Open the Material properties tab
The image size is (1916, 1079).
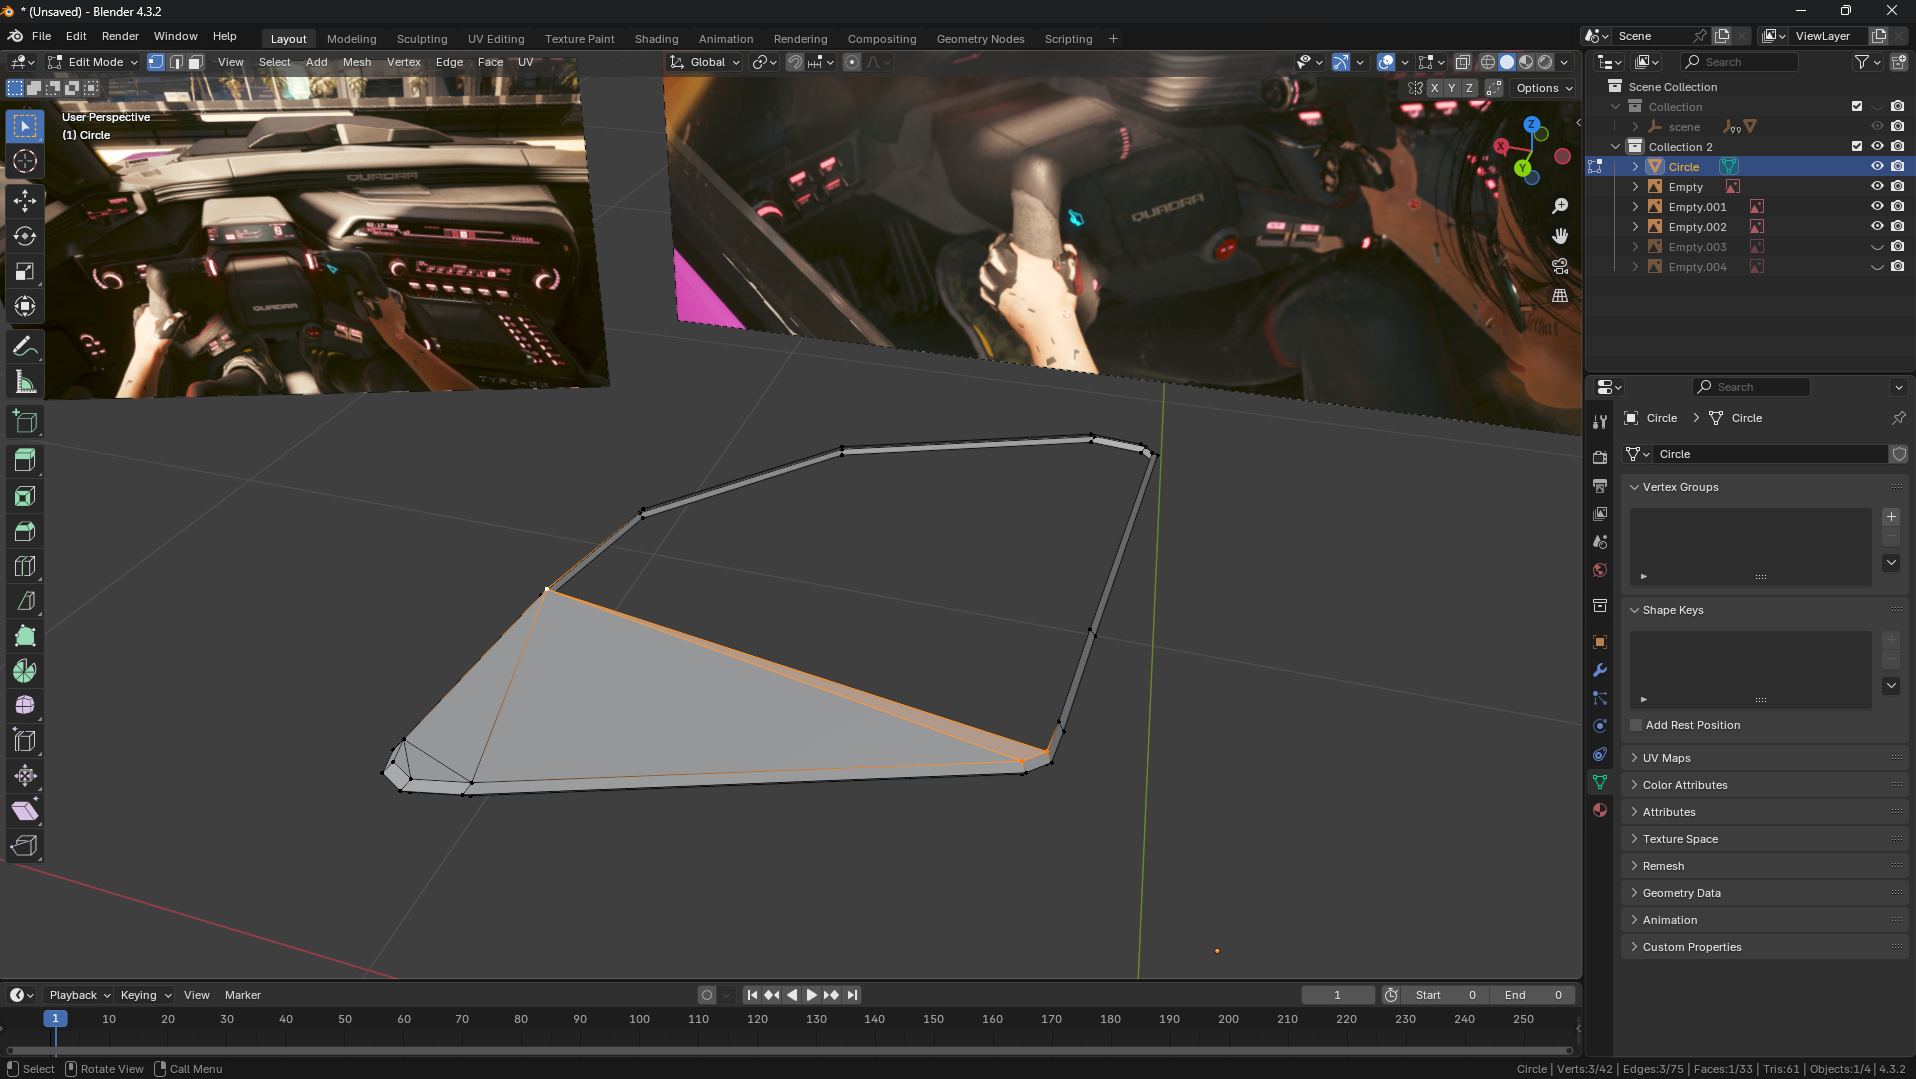pyautogui.click(x=1600, y=810)
